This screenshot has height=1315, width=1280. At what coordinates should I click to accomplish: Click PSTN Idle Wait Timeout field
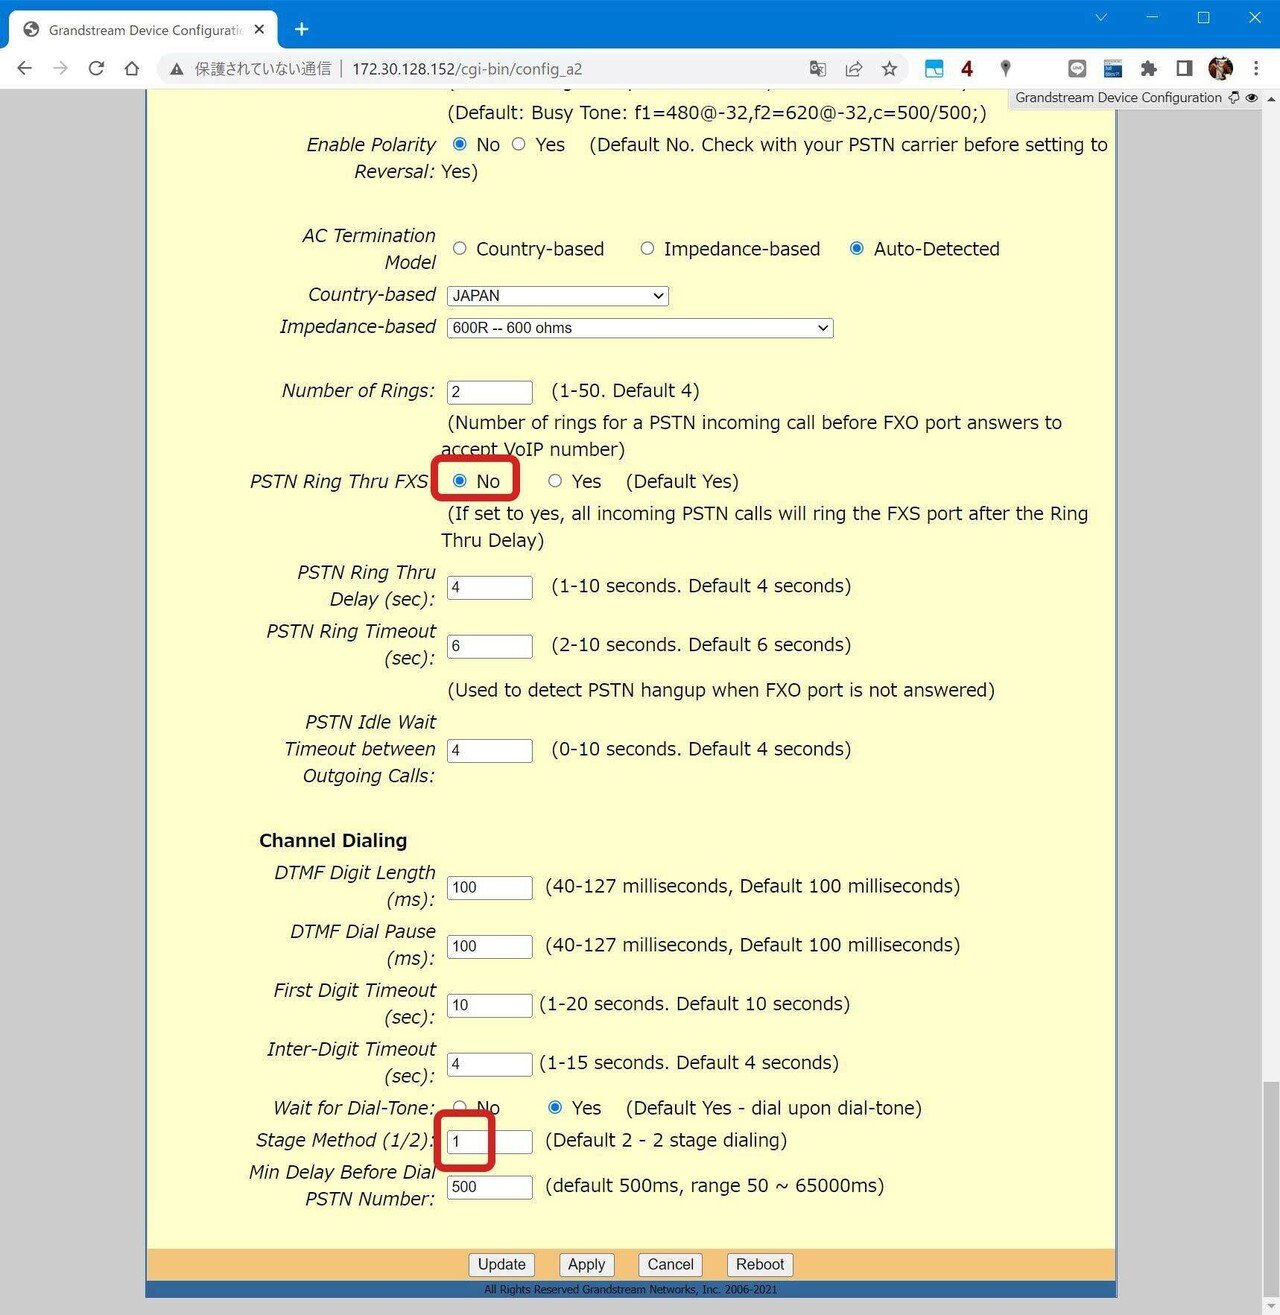(x=490, y=750)
